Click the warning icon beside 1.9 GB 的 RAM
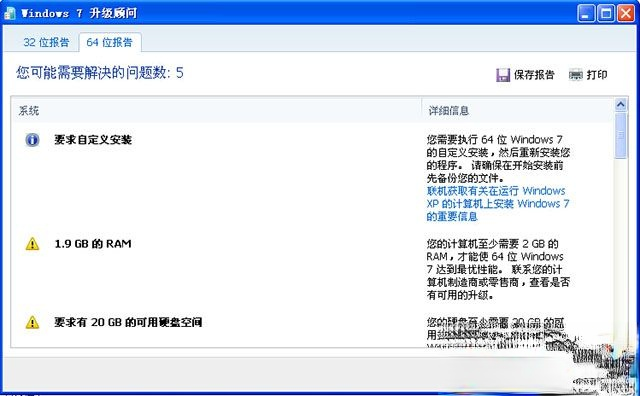This screenshot has height=396, width=640. pos(32,244)
